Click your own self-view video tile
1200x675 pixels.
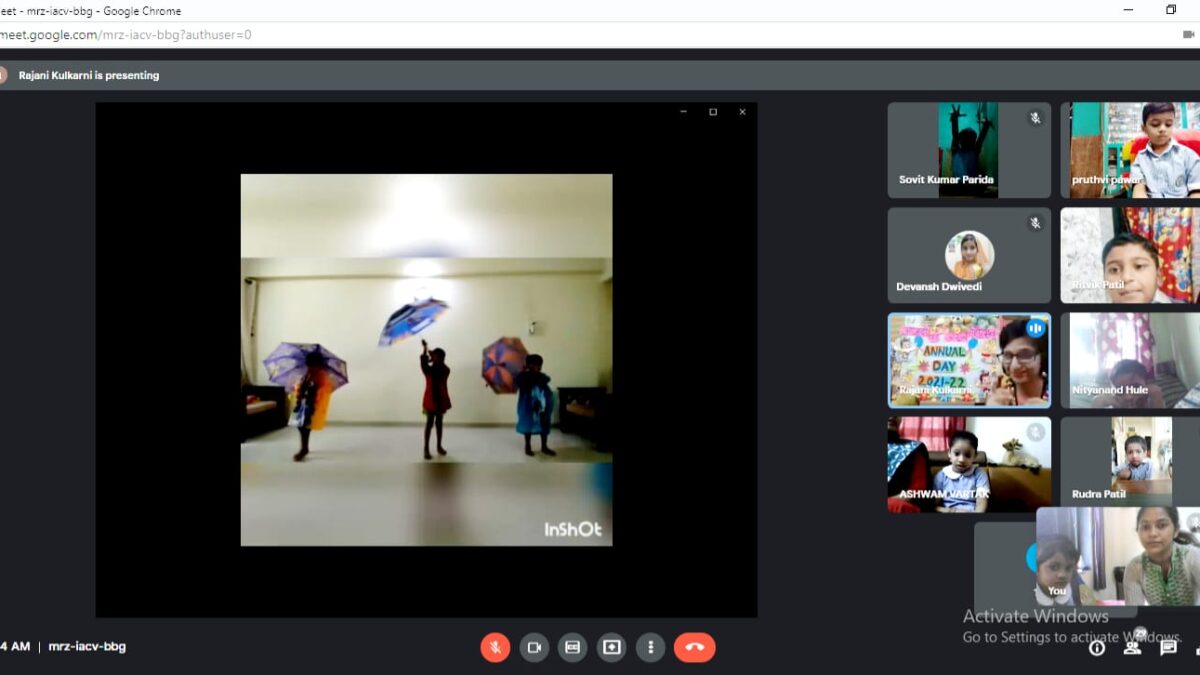(x=1118, y=556)
